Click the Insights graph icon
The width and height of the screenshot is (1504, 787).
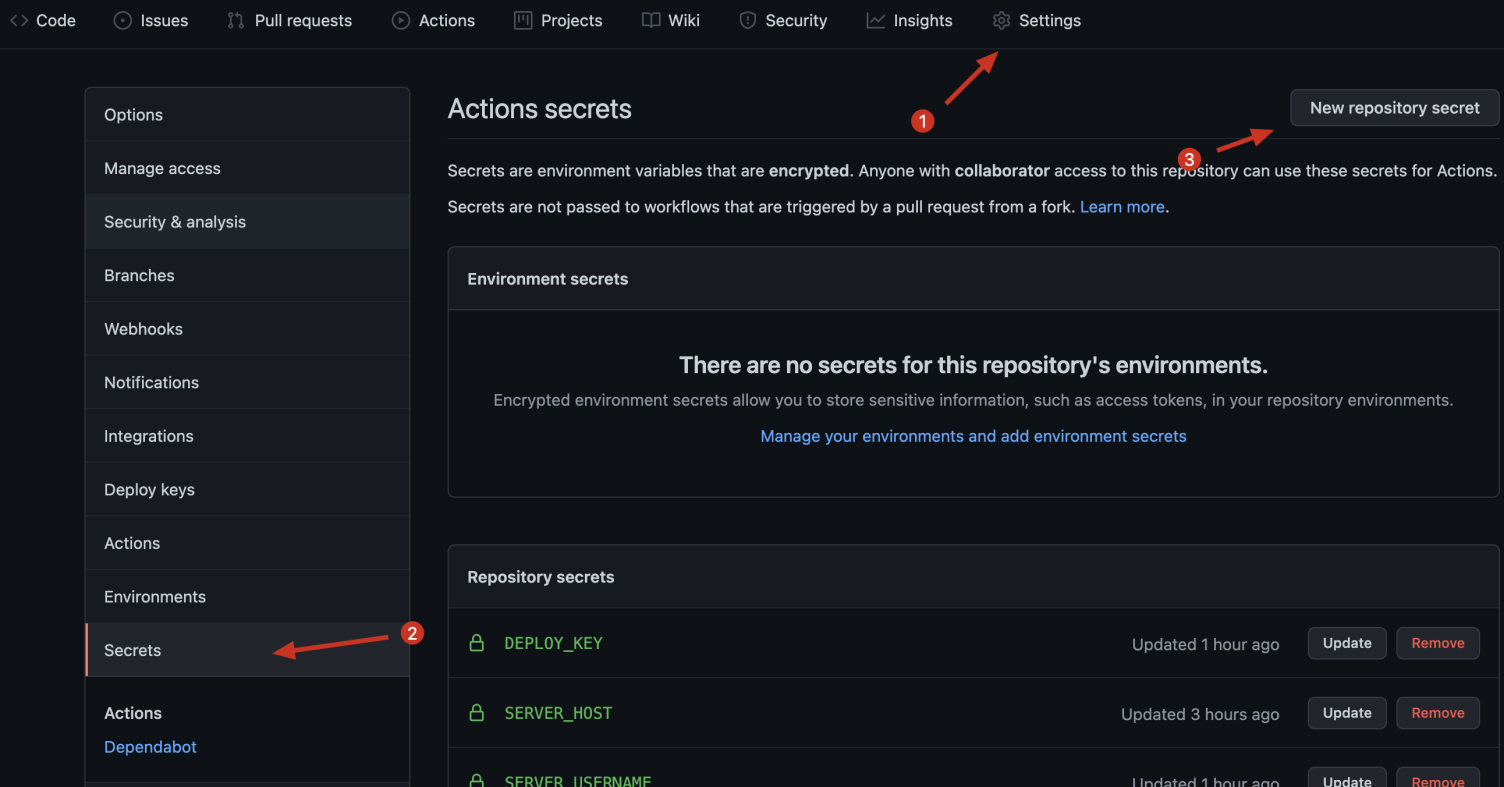click(x=875, y=20)
